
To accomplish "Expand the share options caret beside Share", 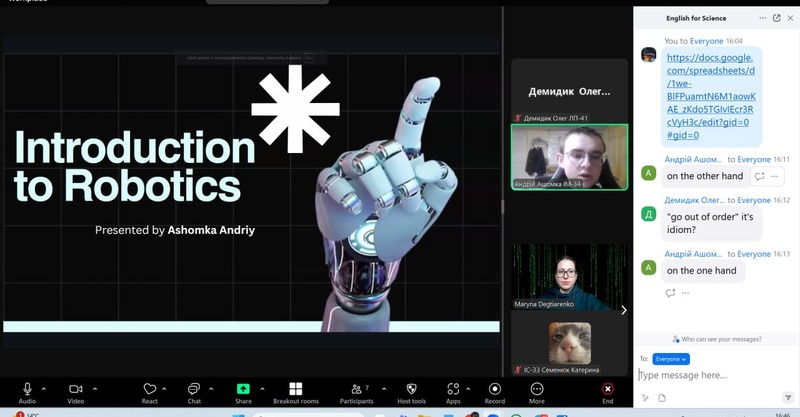I will 262,389.
